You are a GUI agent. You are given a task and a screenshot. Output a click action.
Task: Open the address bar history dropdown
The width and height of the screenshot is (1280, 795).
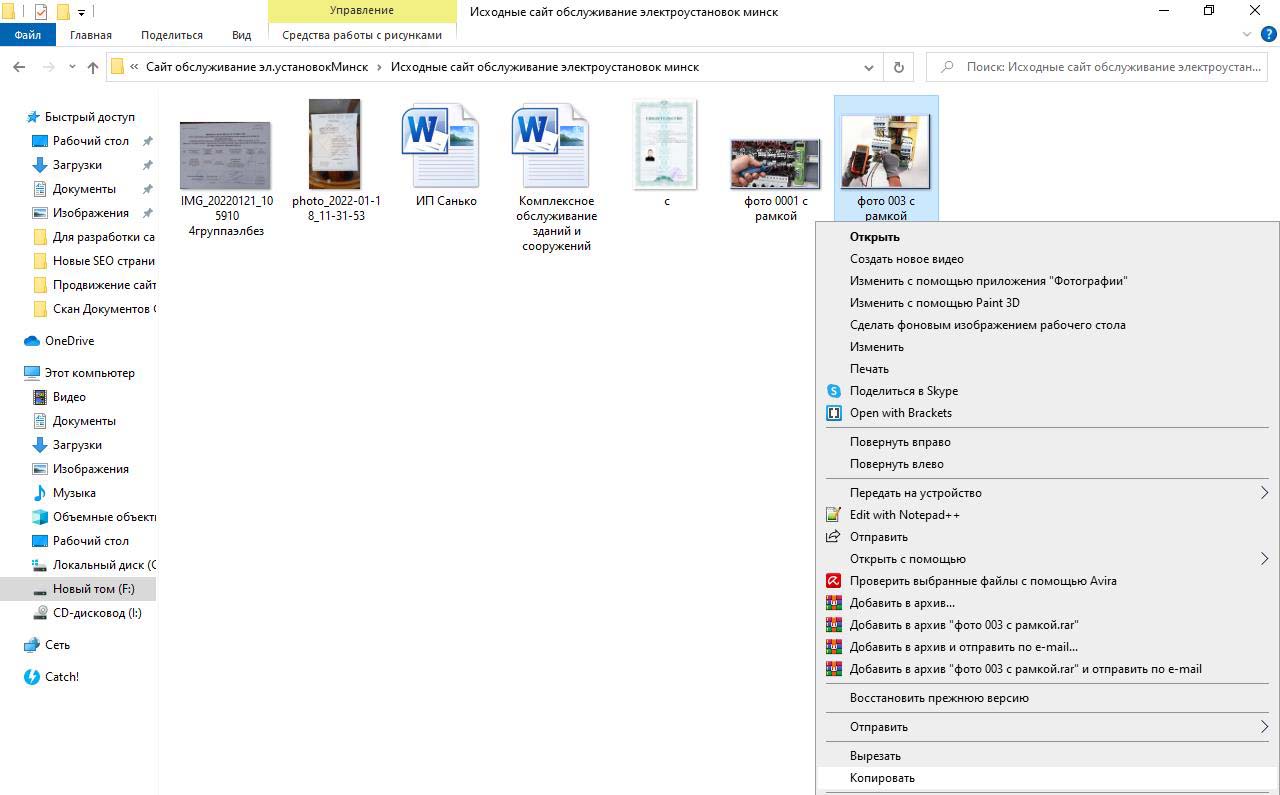[869, 67]
